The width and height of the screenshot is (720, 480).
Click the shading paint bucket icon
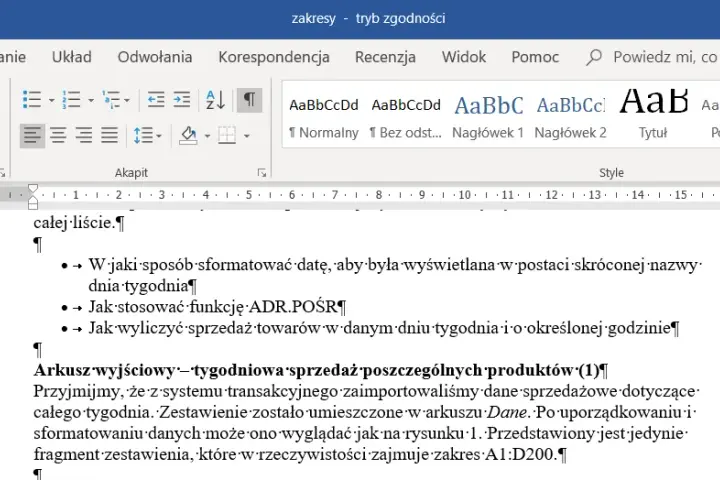pos(188,136)
